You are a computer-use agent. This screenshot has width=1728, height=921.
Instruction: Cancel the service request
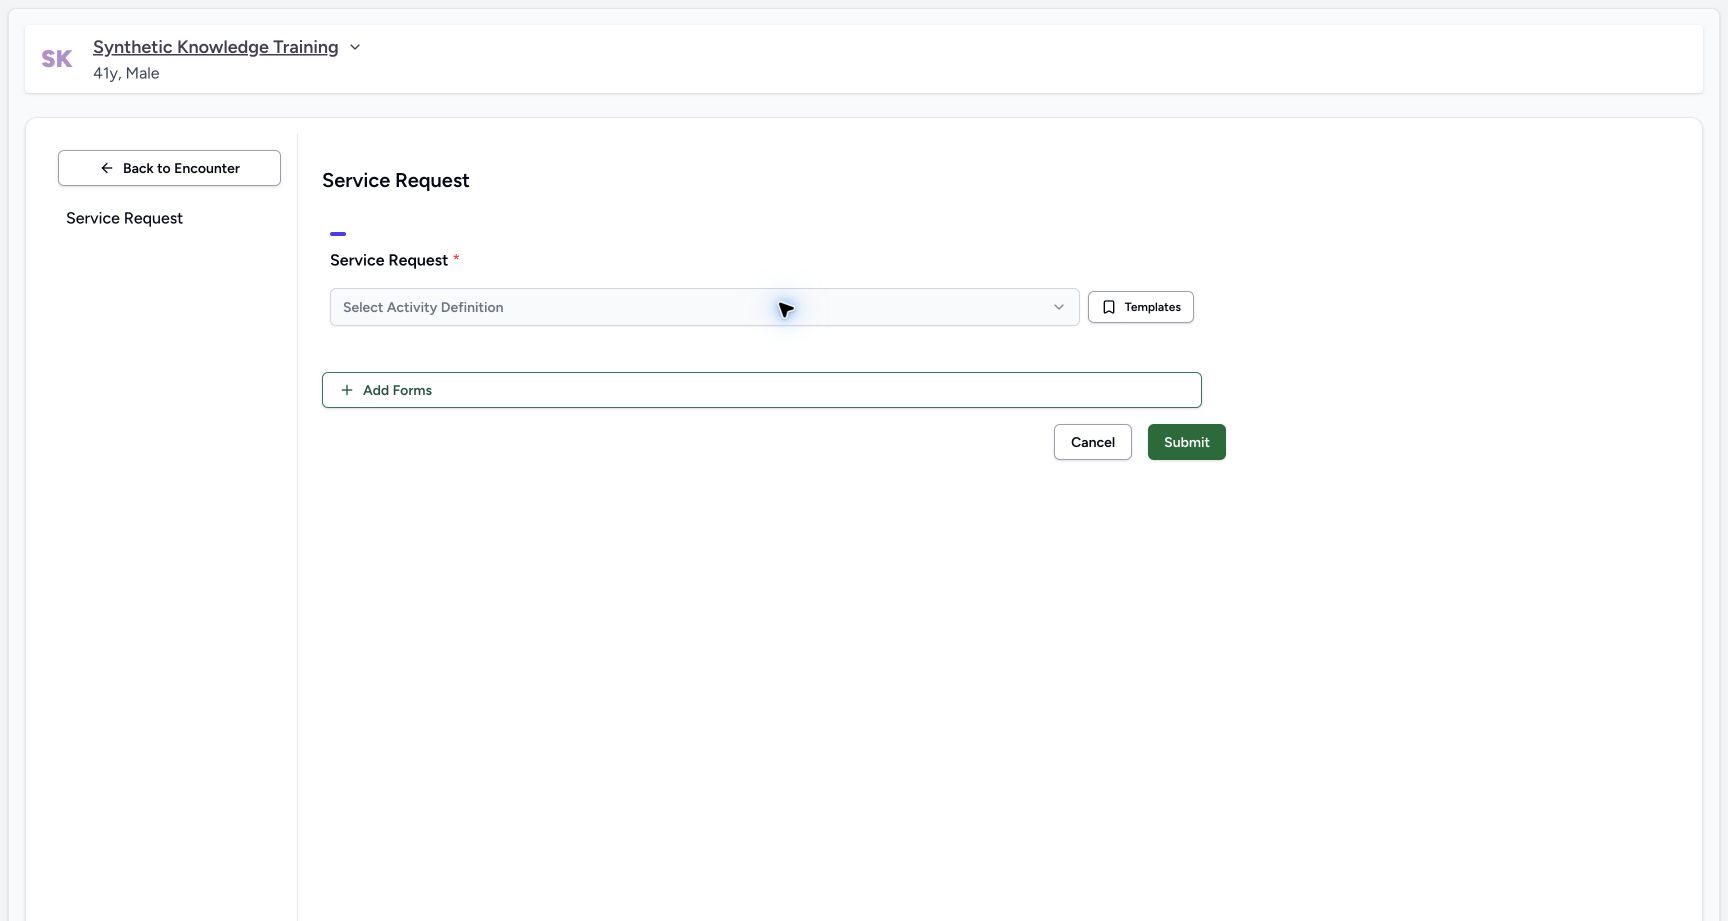click(1092, 442)
